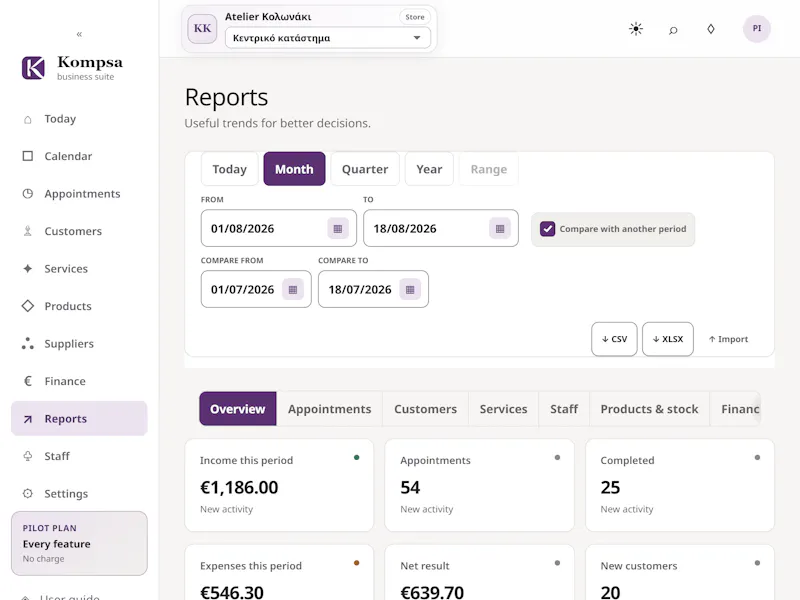800x600 pixels.
Task: Download report as CSV
Action: click(614, 339)
